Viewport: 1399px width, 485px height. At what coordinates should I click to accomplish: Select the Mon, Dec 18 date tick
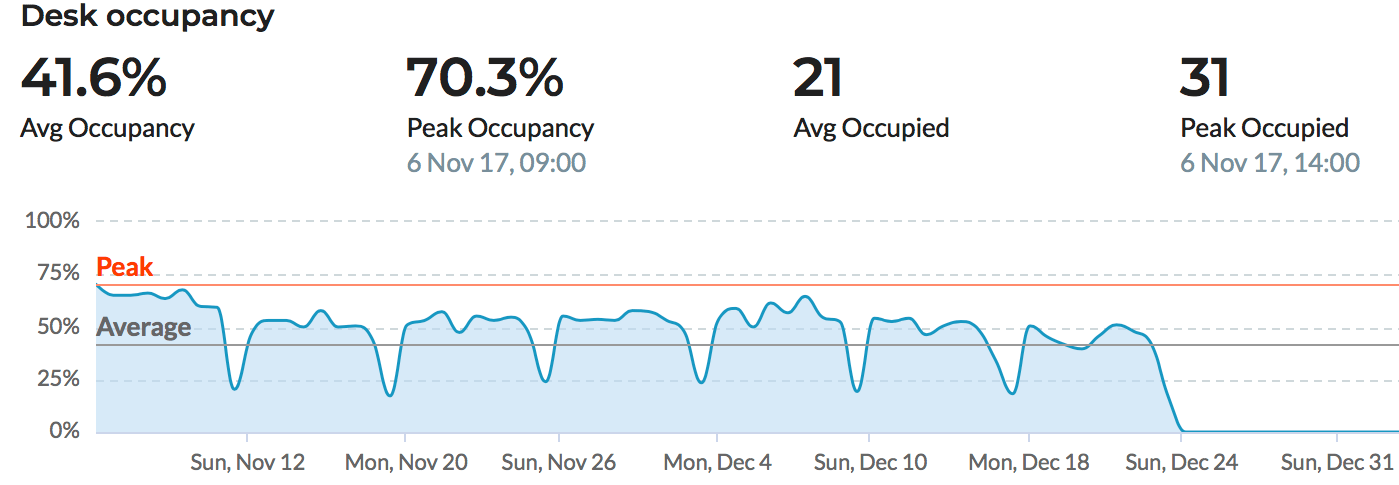[1027, 463]
